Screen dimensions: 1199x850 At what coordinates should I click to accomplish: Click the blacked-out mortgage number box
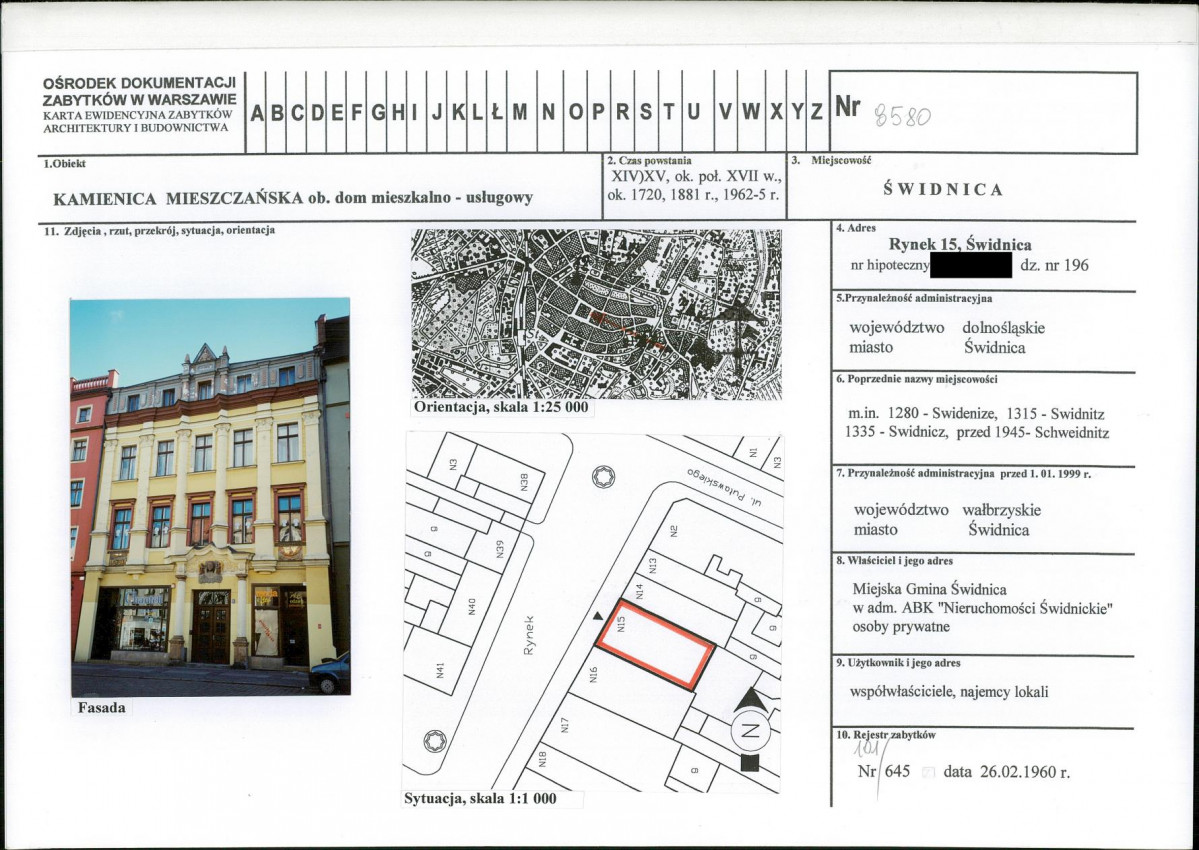coord(971,265)
